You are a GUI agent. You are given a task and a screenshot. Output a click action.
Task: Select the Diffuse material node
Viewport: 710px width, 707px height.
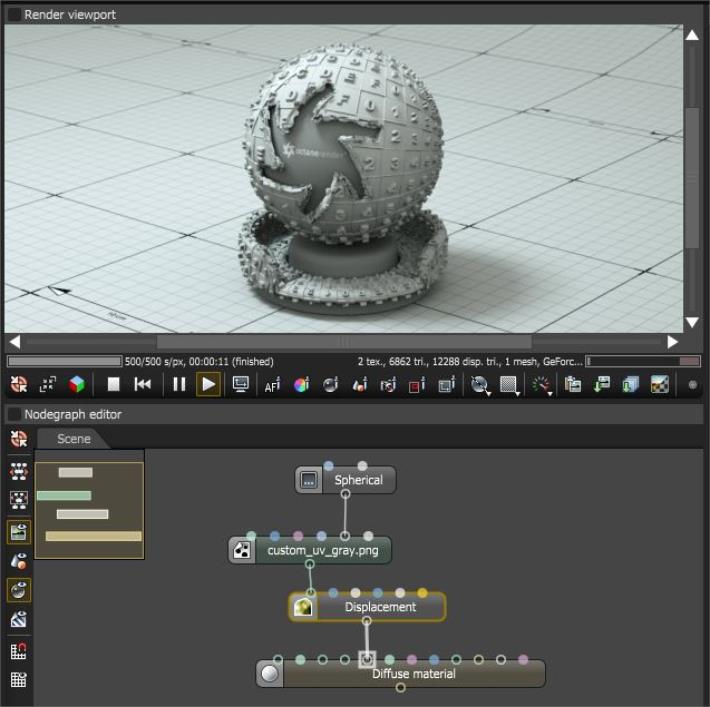401,674
